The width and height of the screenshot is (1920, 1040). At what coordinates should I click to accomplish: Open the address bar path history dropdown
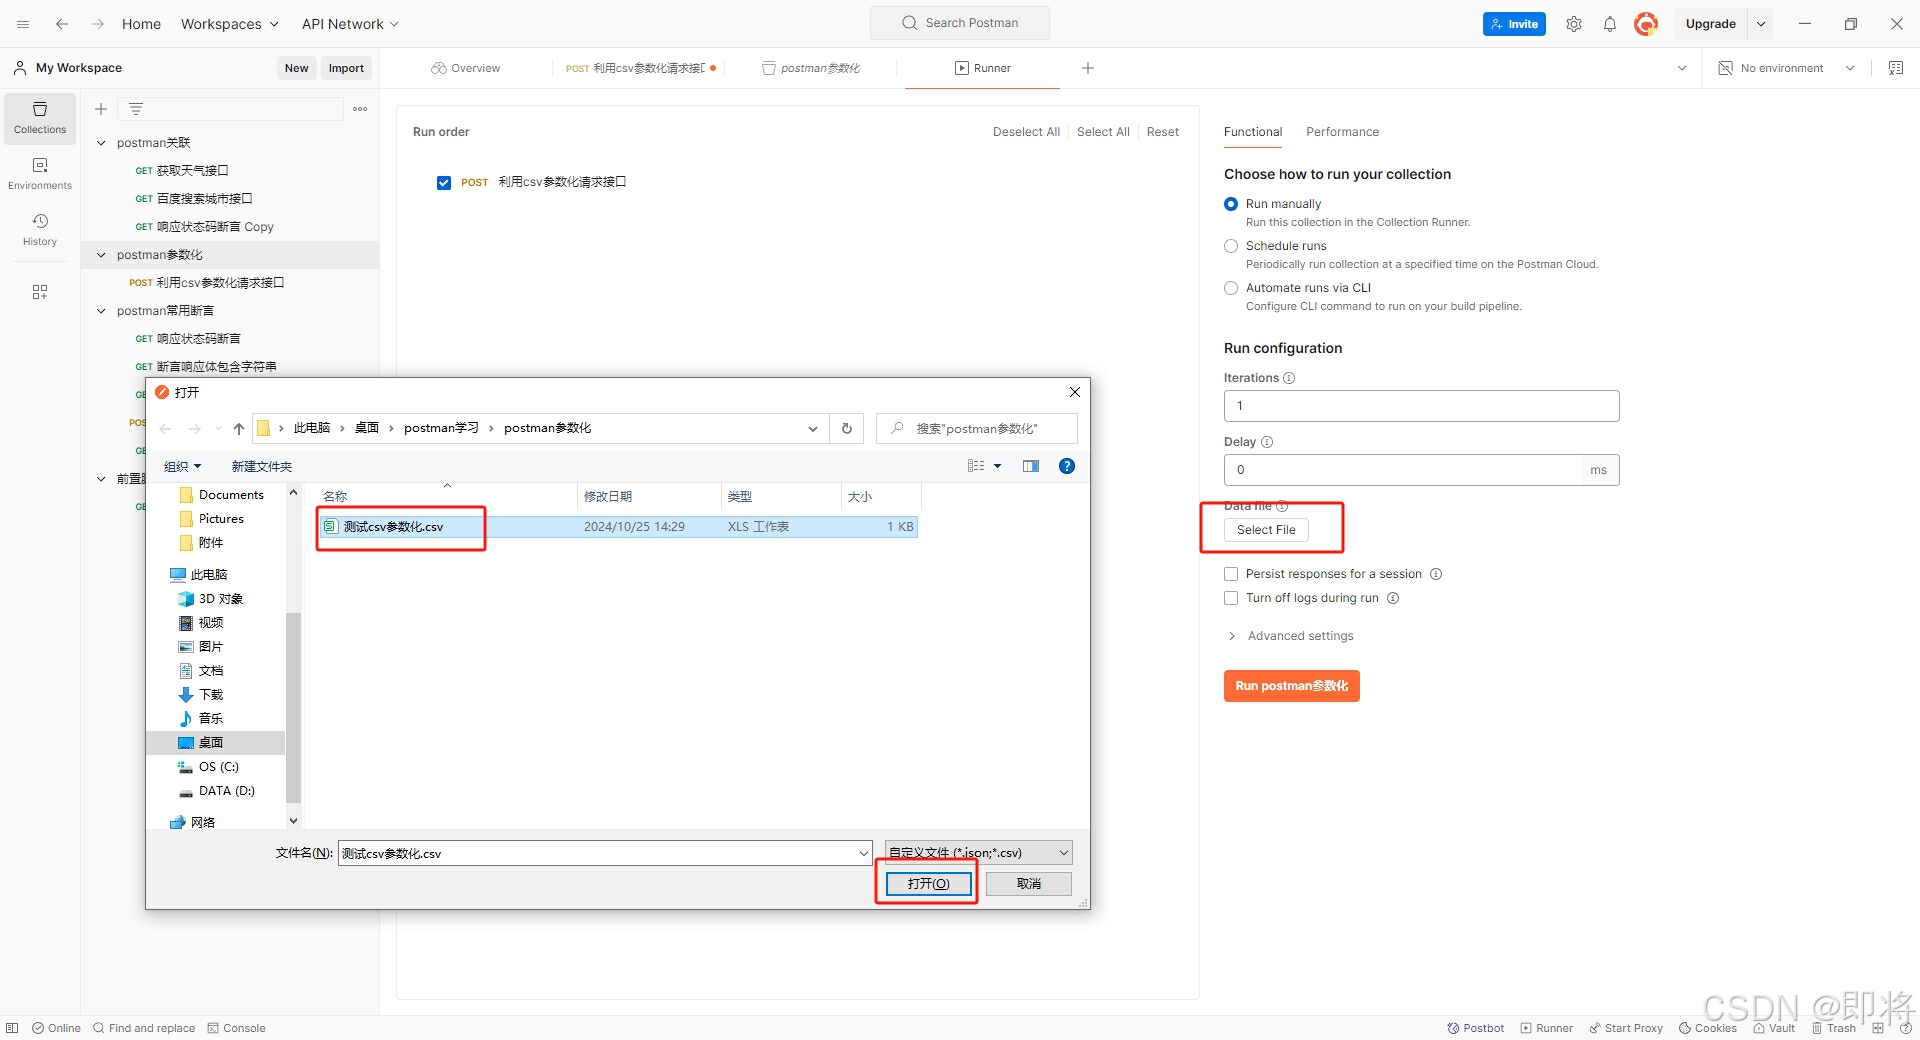tap(813, 428)
